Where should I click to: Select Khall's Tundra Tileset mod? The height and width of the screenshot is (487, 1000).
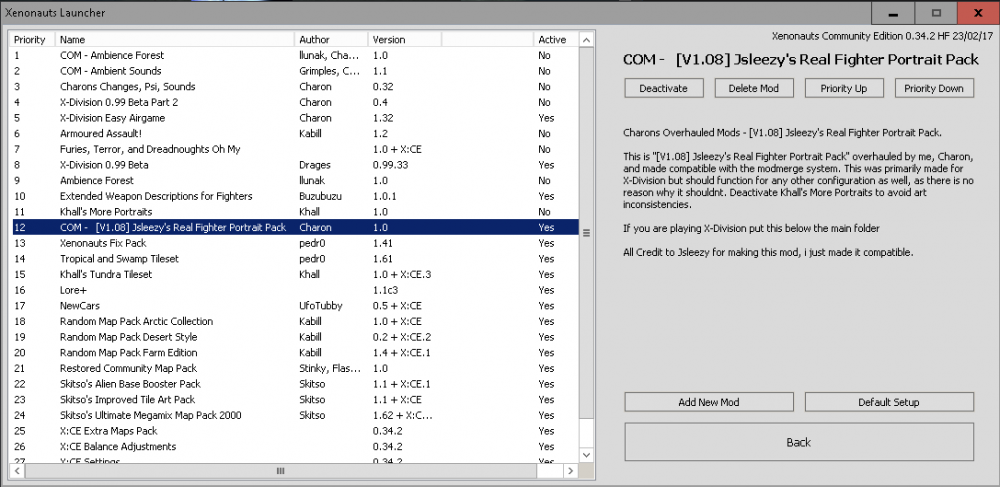295,274
